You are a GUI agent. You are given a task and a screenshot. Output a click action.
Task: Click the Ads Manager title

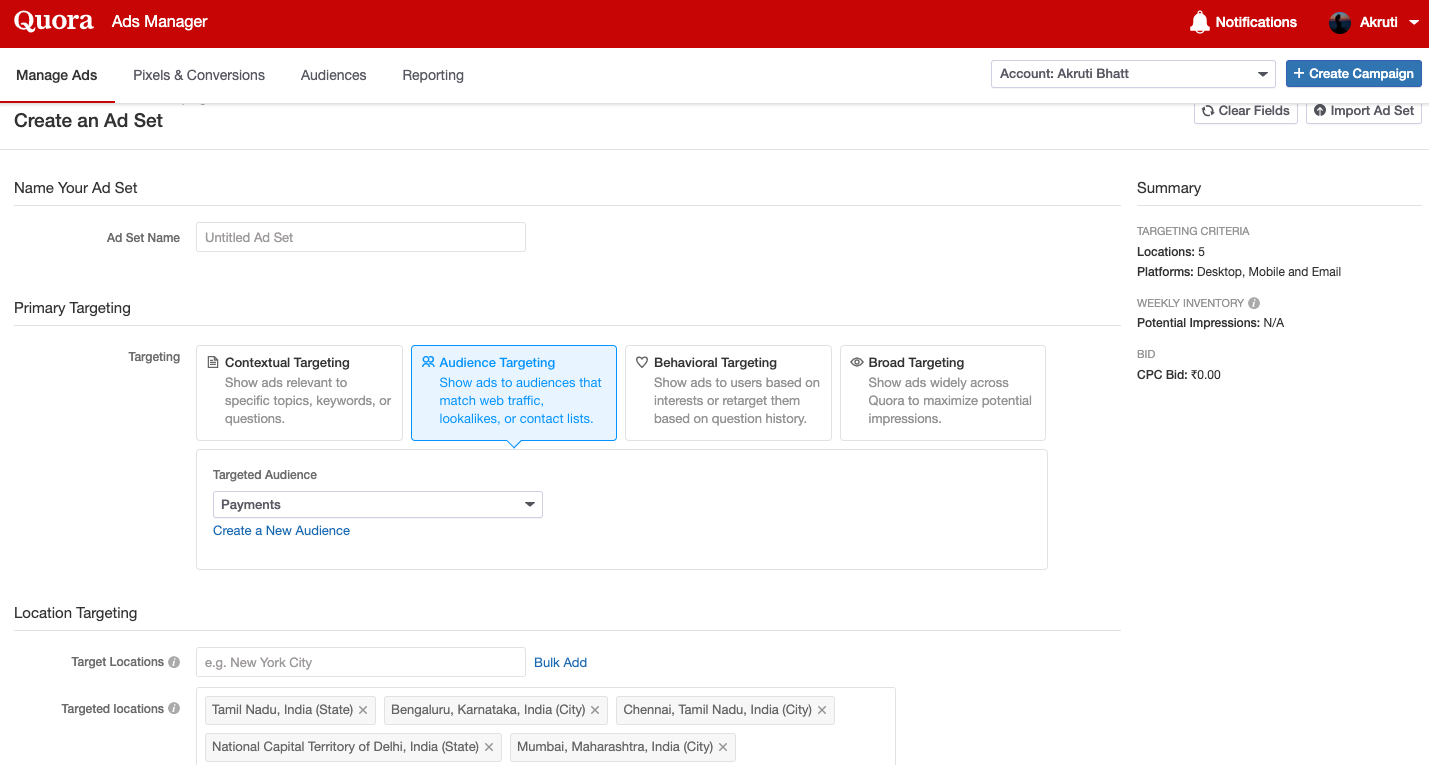point(160,22)
